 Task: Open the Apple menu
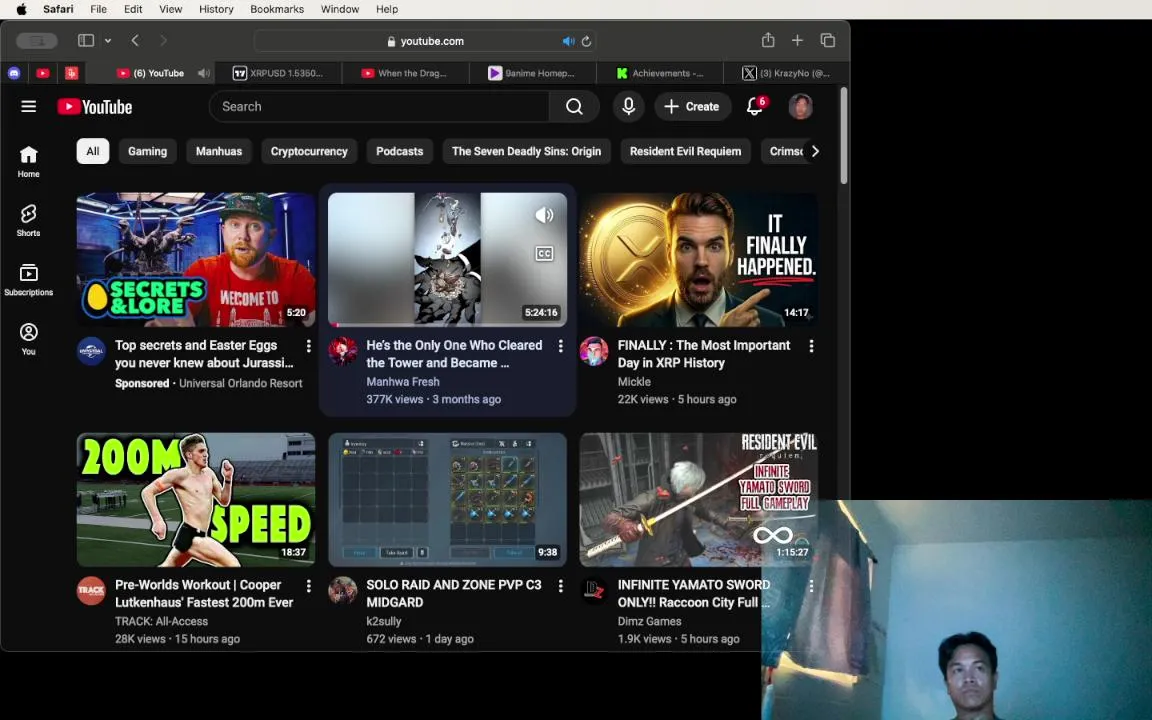tap(21, 9)
